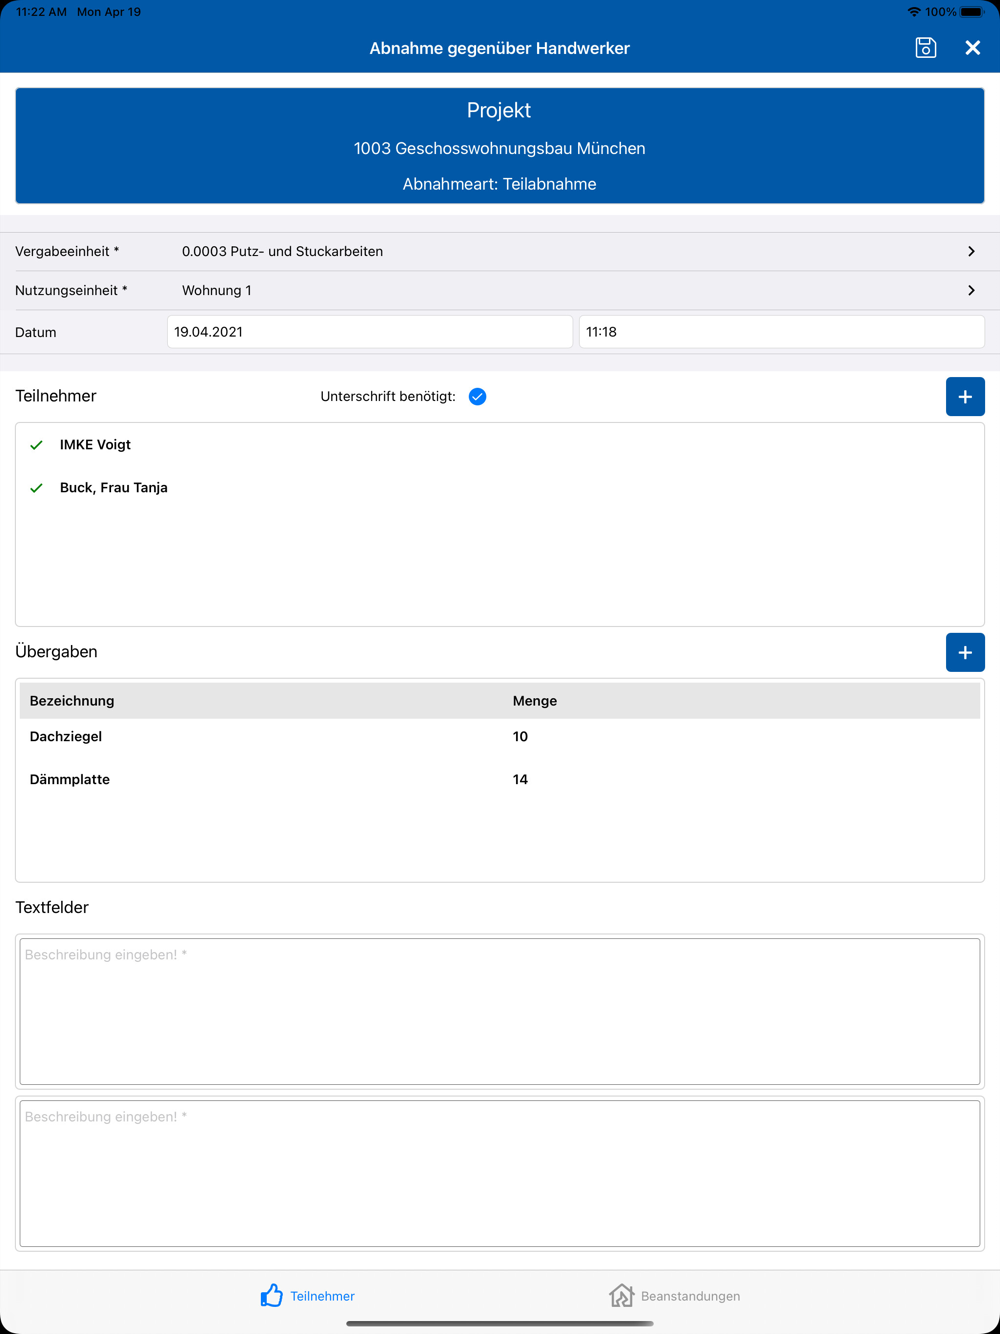Click Dachziegel quantity 10
Image resolution: width=1000 pixels, height=1334 pixels.
point(520,737)
